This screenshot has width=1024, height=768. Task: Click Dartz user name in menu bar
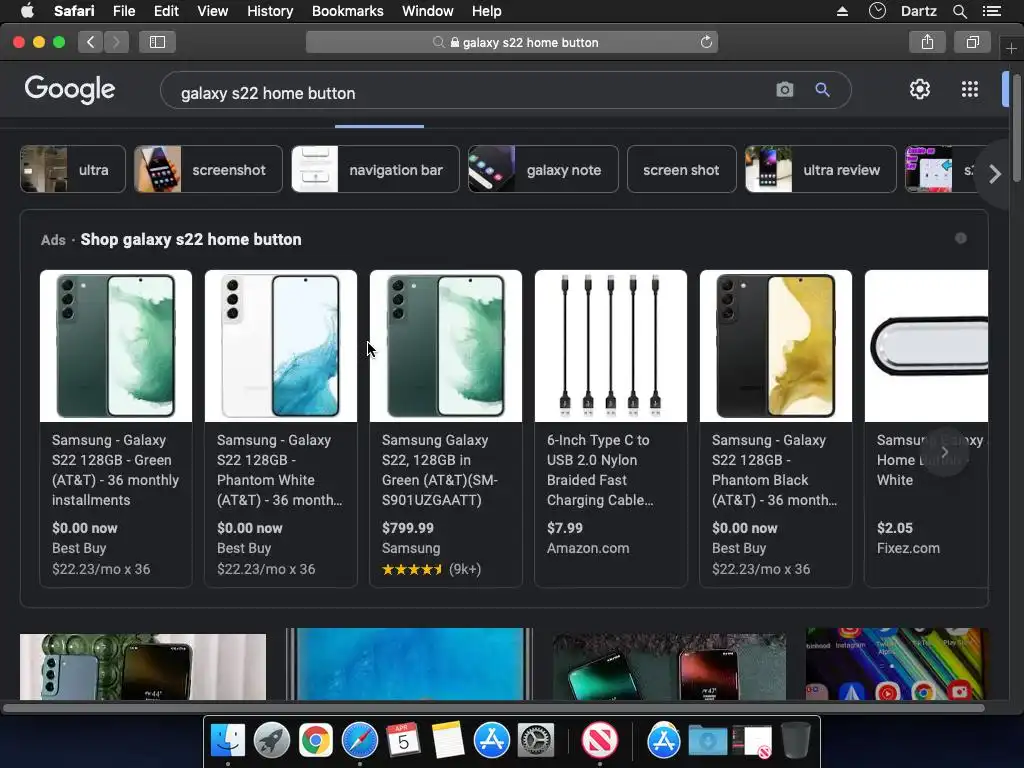coord(918,11)
